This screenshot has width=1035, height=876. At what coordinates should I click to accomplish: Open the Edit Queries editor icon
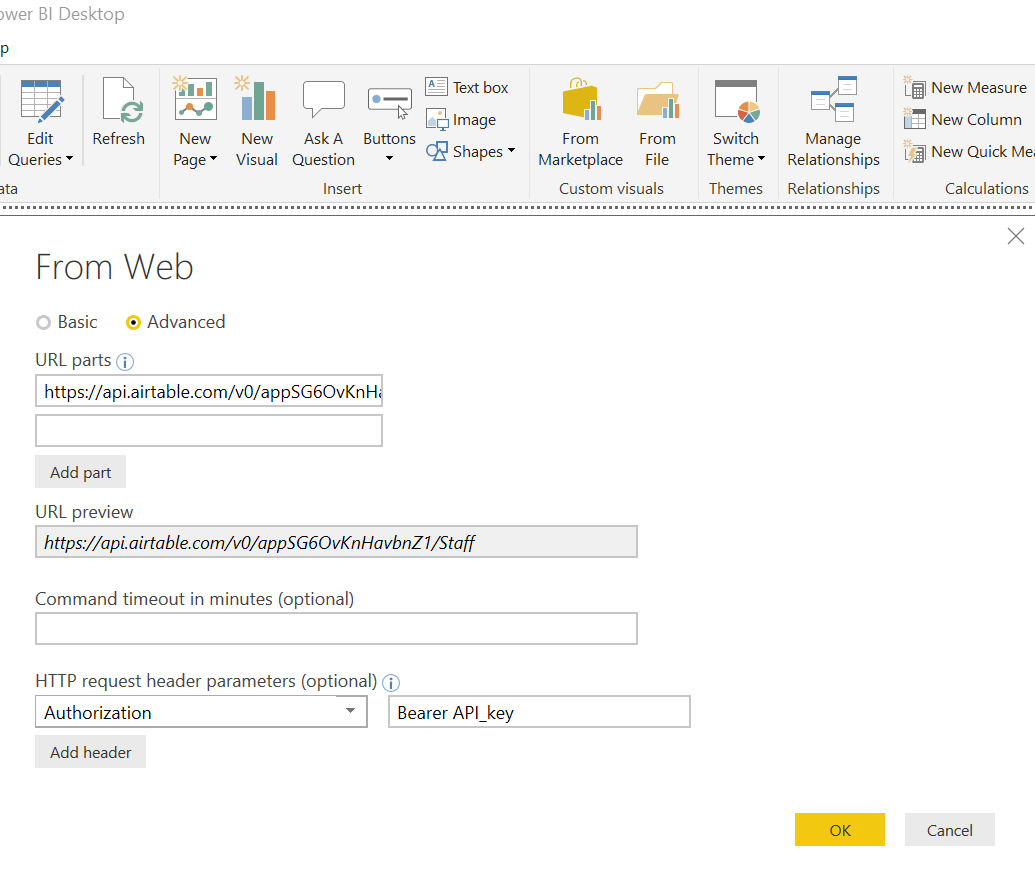[x=41, y=101]
